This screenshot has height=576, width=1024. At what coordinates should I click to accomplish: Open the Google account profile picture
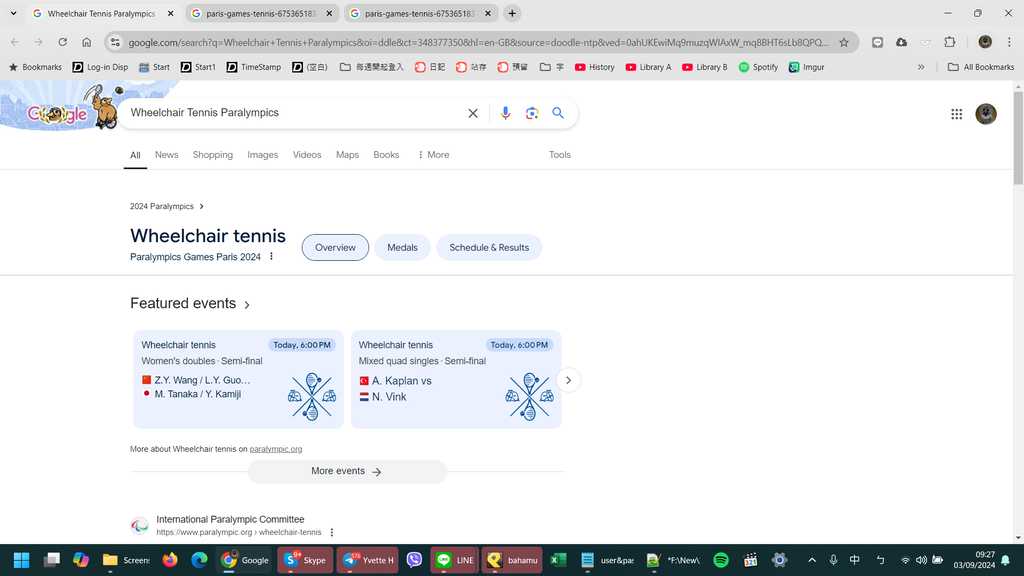[x=986, y=114]
